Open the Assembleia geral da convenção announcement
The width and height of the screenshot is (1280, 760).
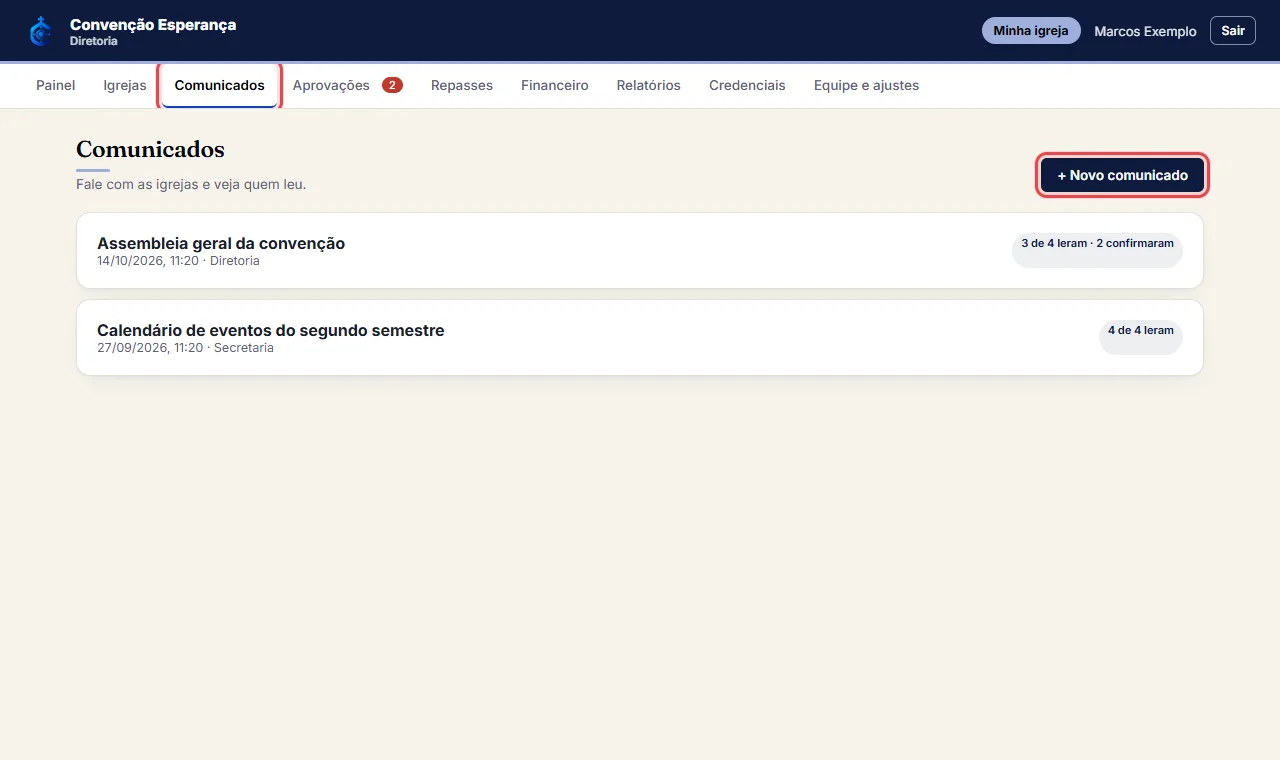[640, 250]
